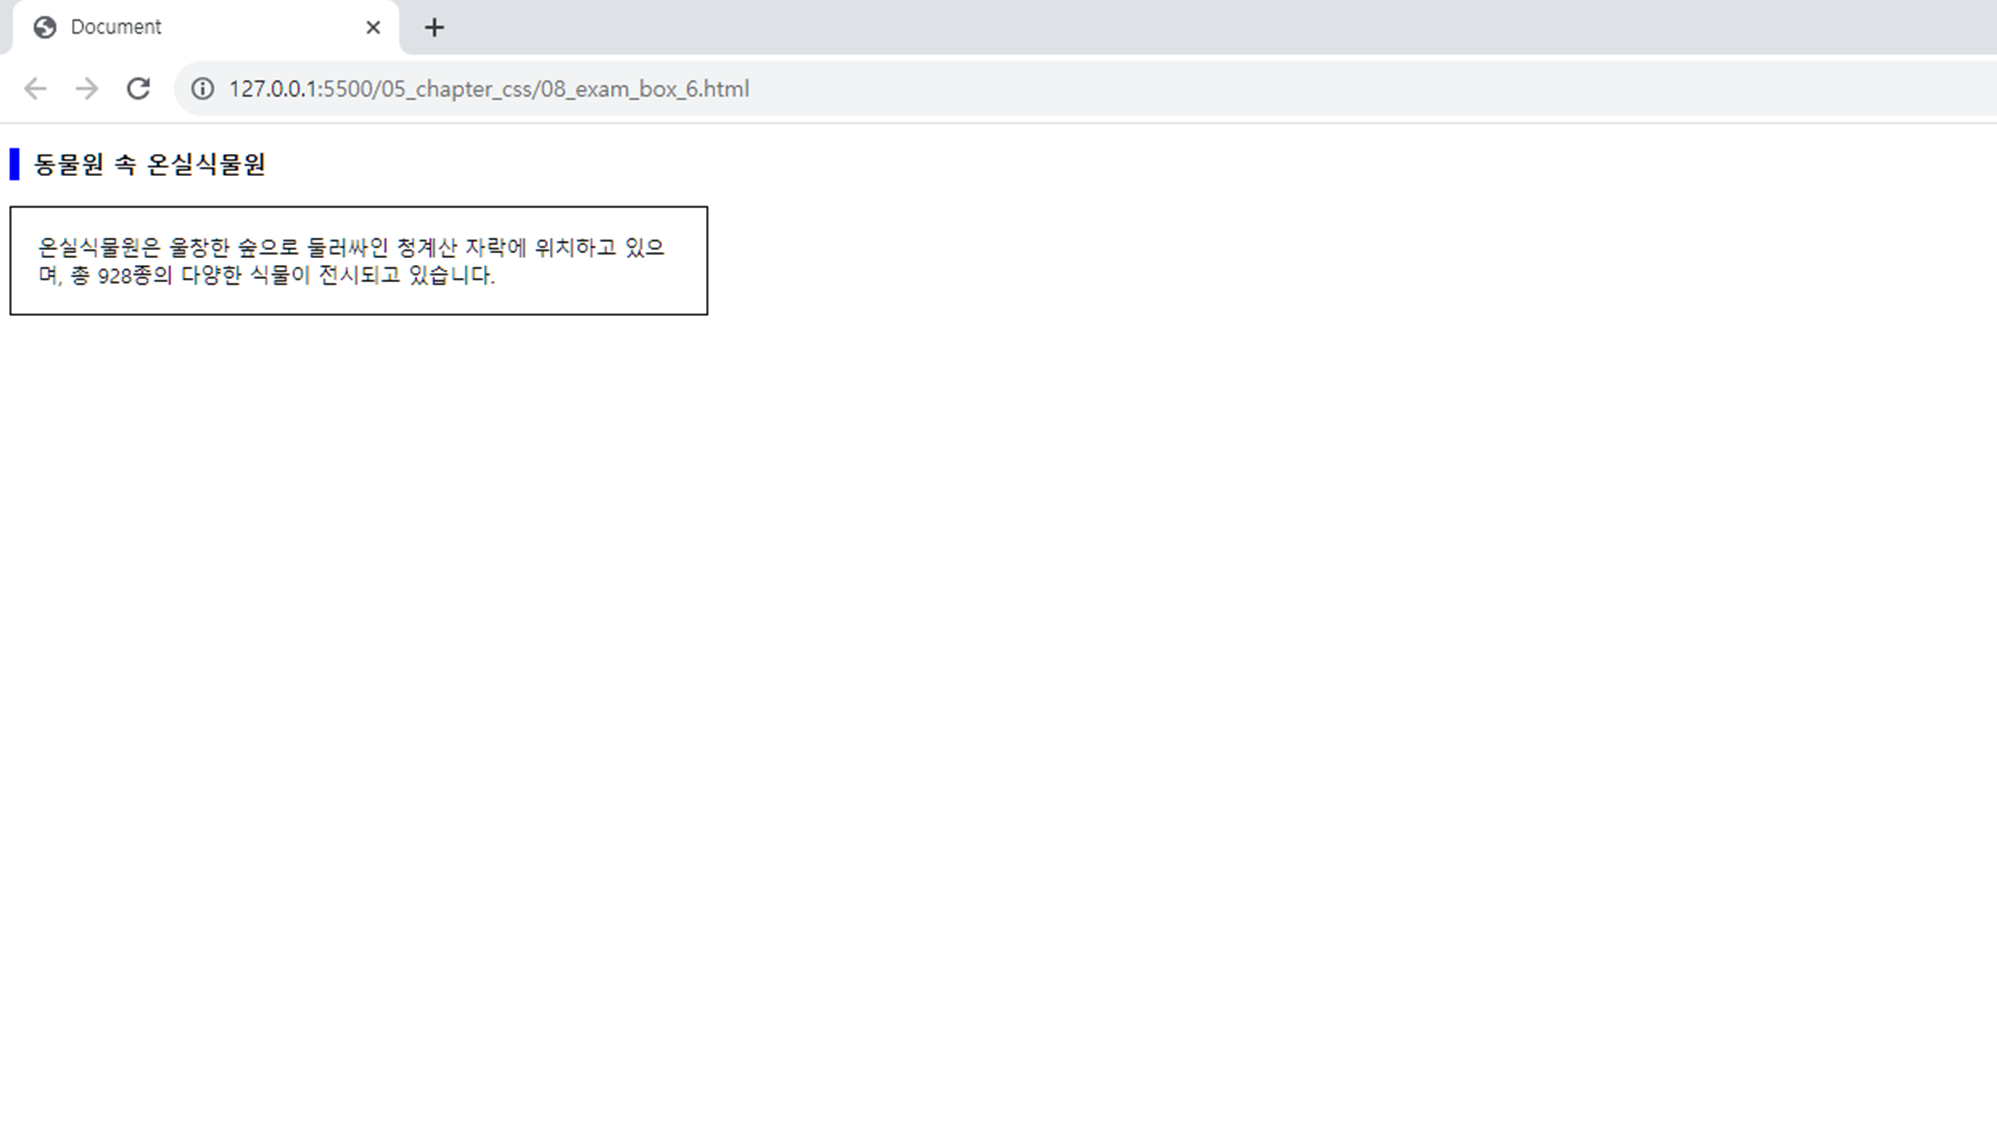This screenshot has height=1125, width=1997.
Task: Click the first line of paragraph text
Action: pos(350,247)
